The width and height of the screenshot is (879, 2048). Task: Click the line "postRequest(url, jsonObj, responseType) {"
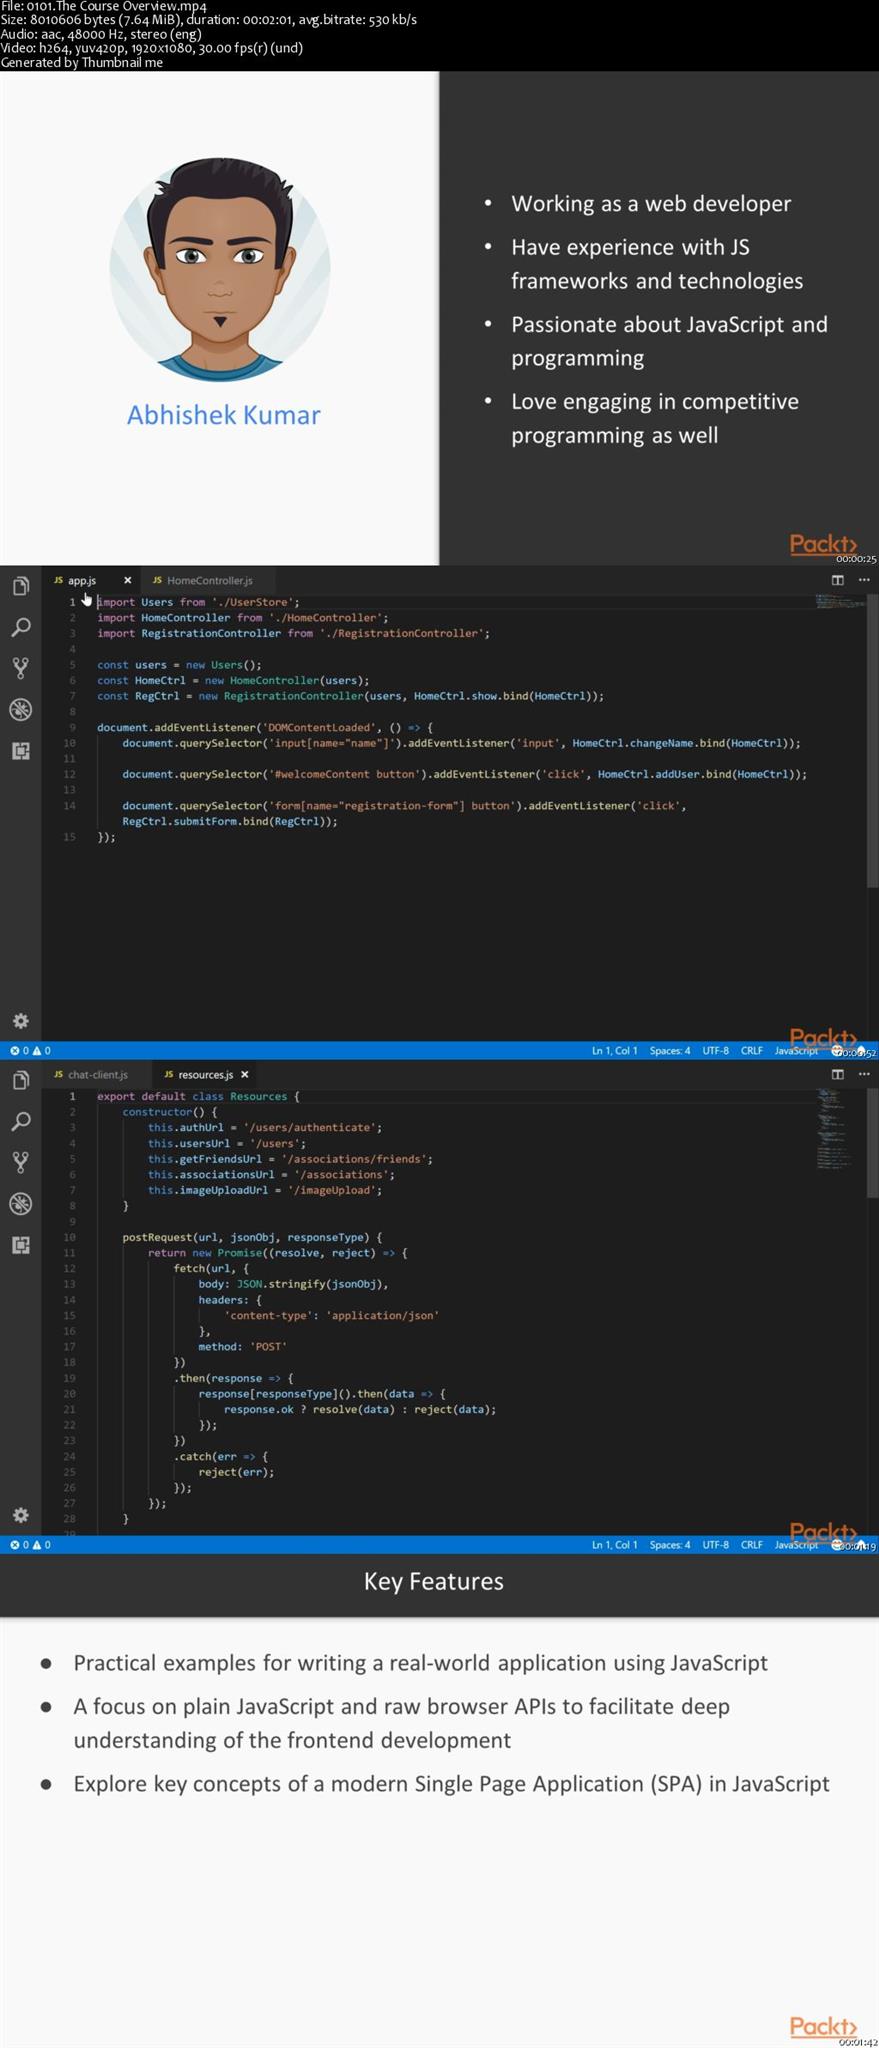coord(252,1238)
